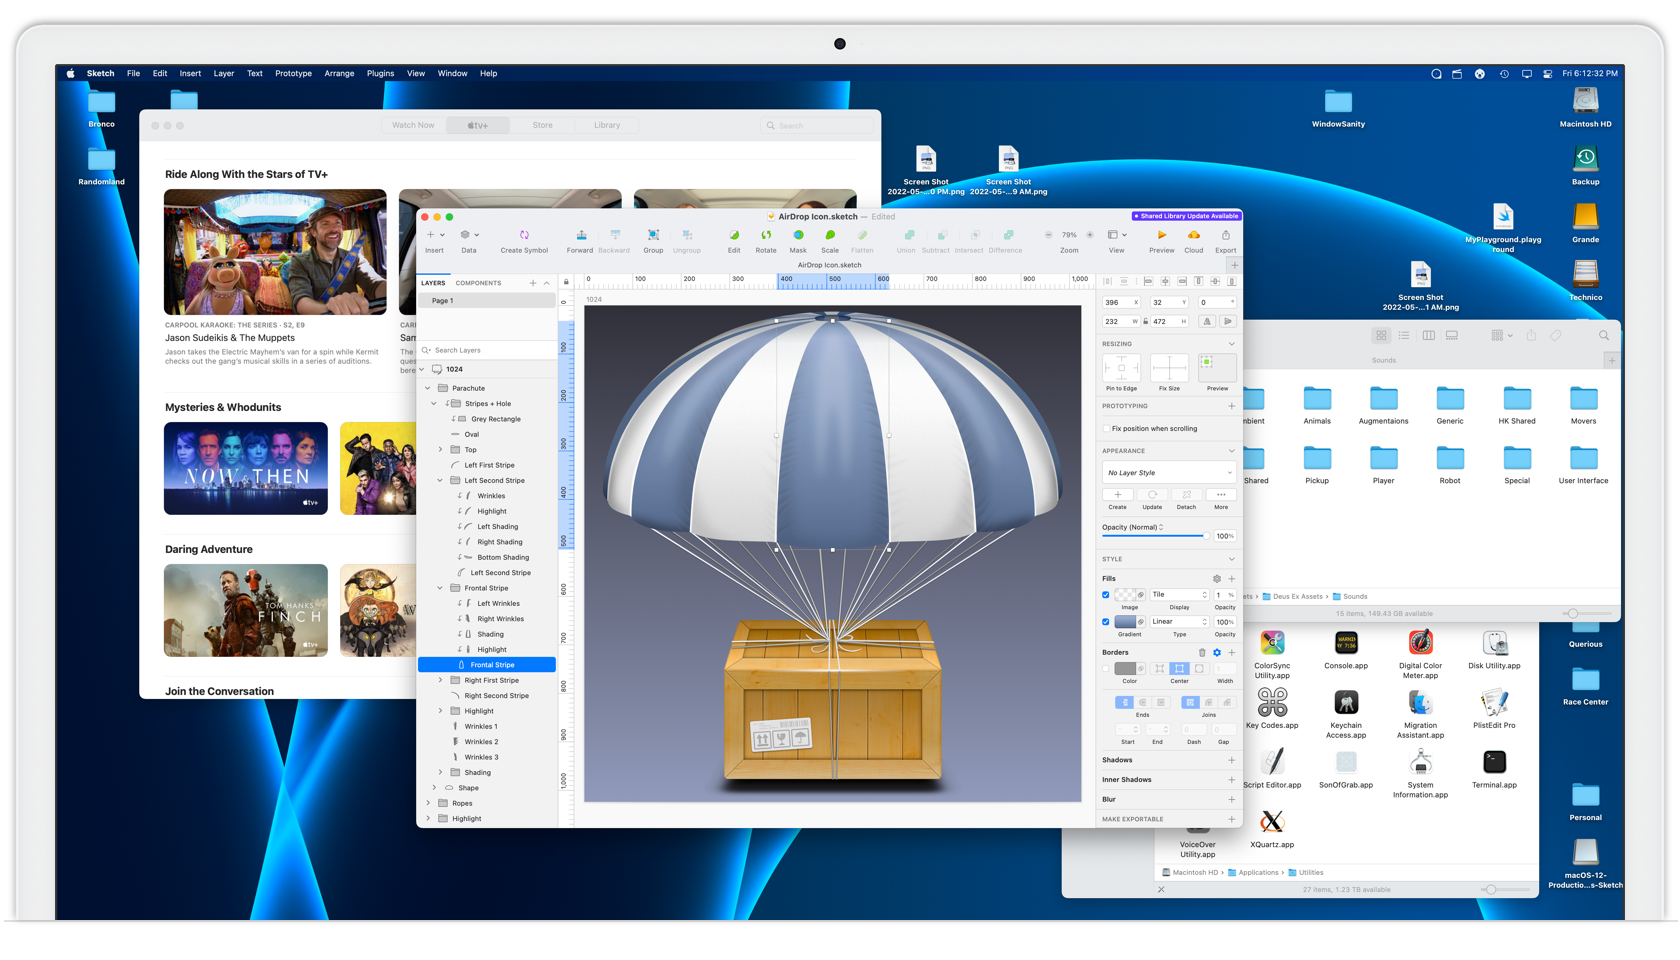Zoom in with plus icon
Image resolution: width=1680 pixels, height=960 pixels.
(1090, 235)
